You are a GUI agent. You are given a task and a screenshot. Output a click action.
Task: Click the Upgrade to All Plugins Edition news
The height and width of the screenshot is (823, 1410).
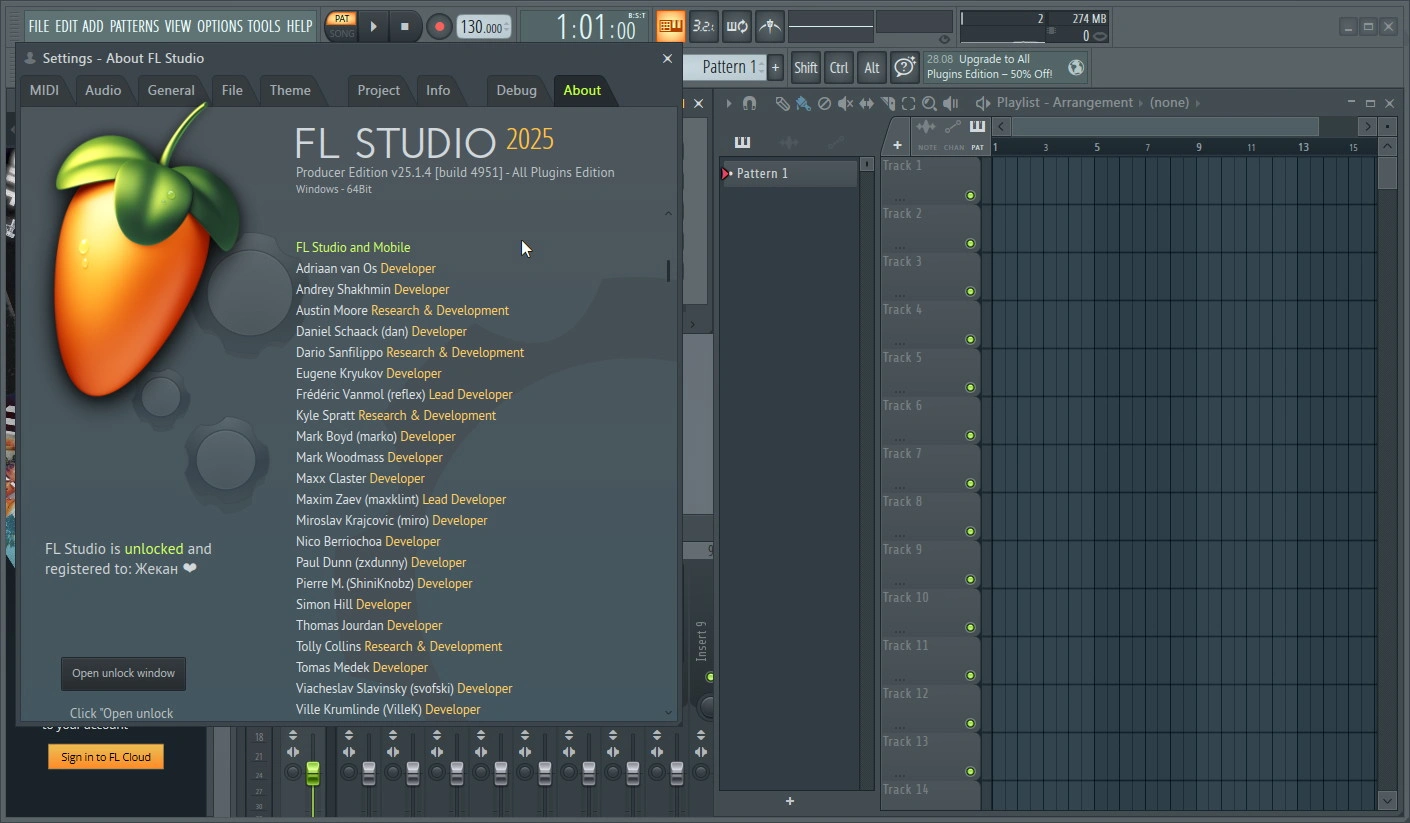click(990, 67)
